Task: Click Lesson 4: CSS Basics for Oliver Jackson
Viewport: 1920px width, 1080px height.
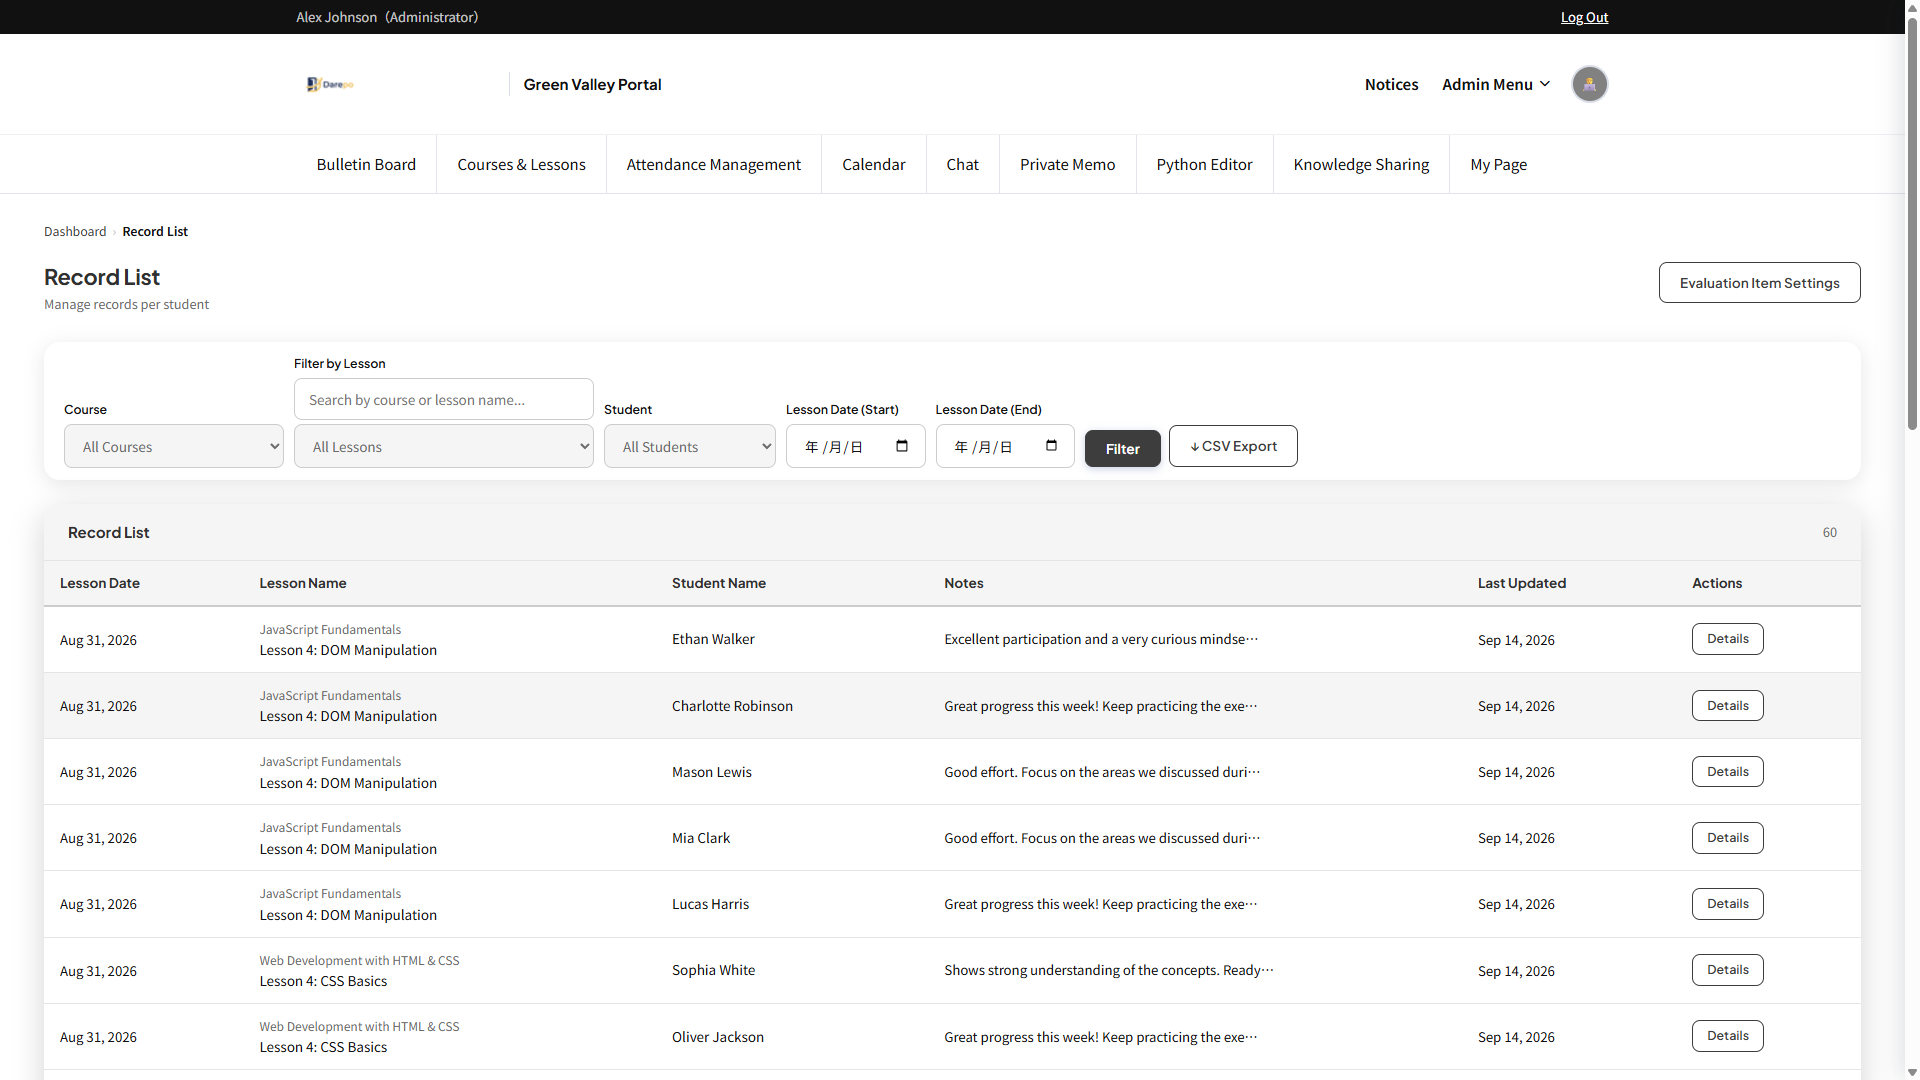Action: (323, 1047)
